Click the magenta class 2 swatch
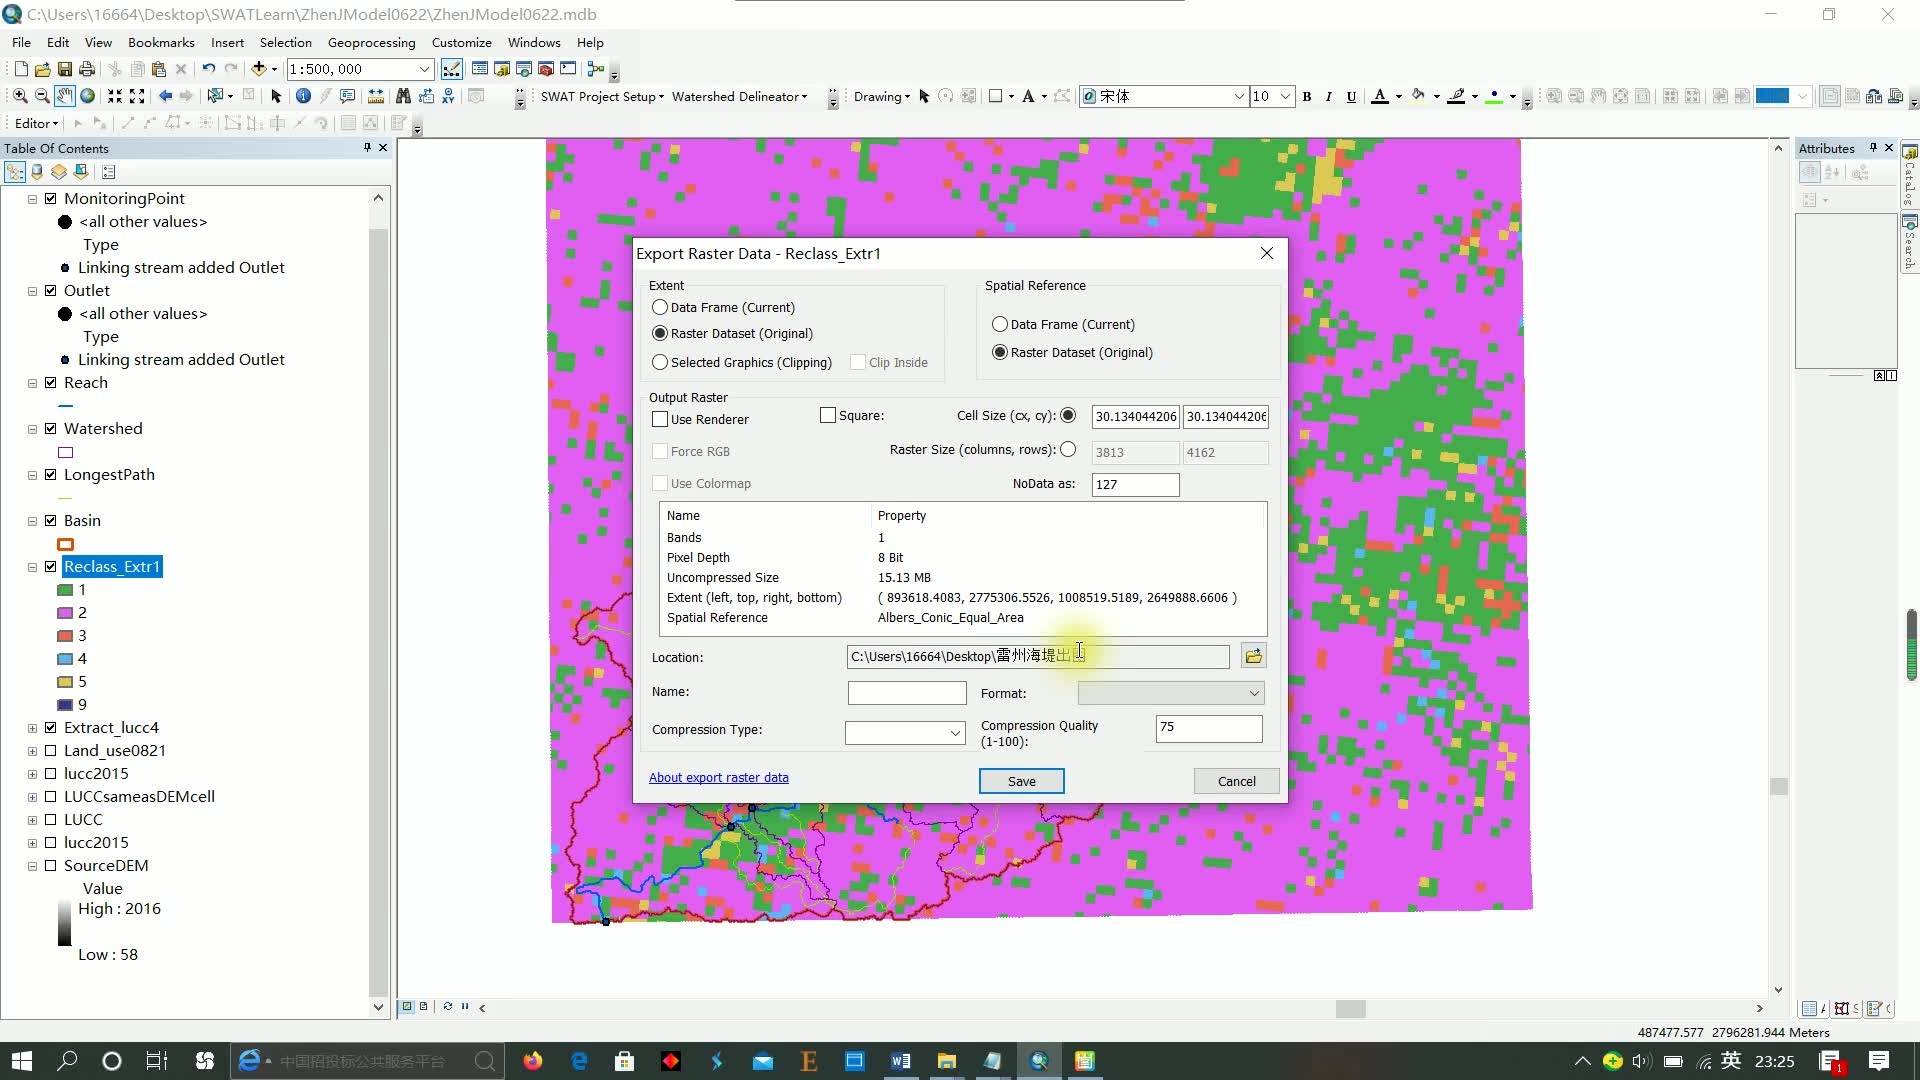1920x1080 pixels. coord(65,613)
